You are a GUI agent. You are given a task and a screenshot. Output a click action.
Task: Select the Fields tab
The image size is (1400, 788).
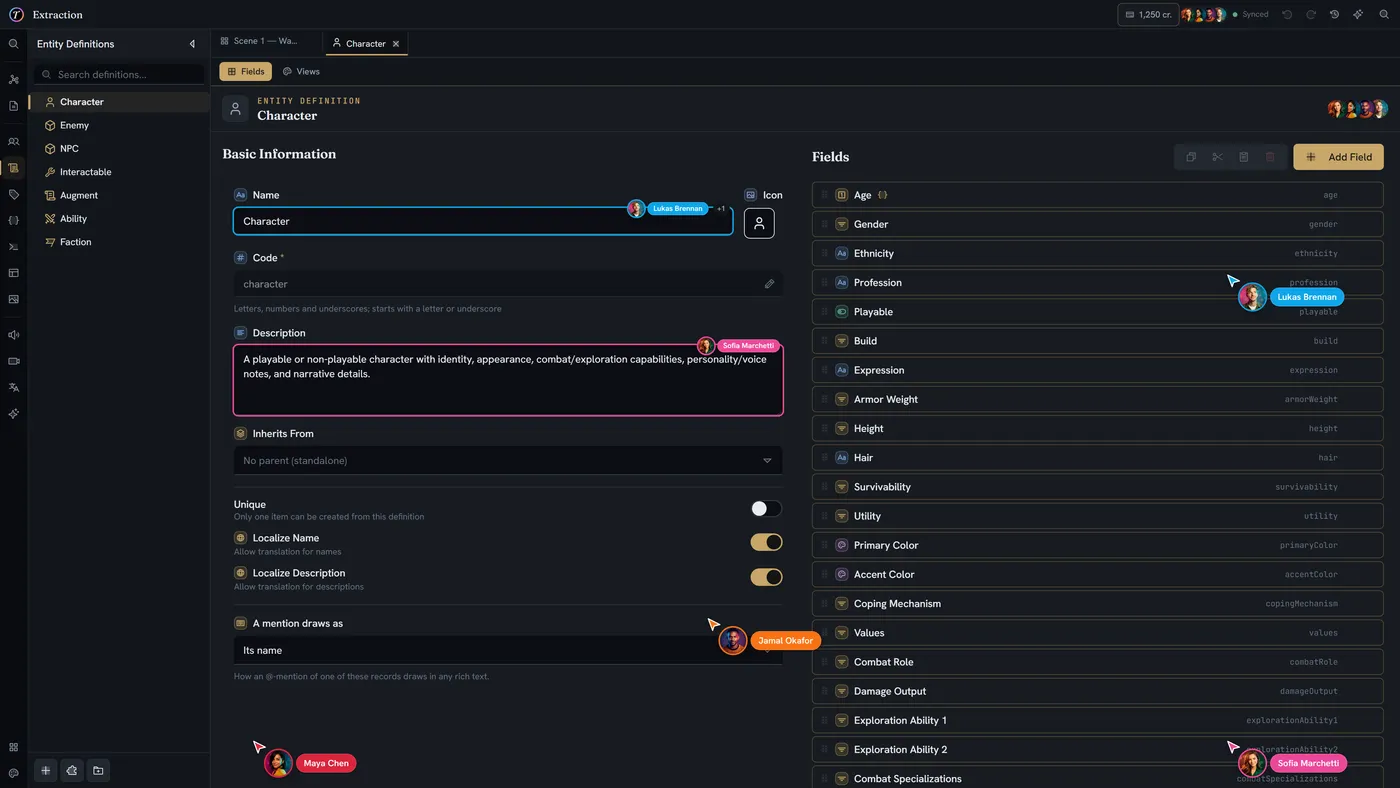pyautogui.click(x=245, y=72)
